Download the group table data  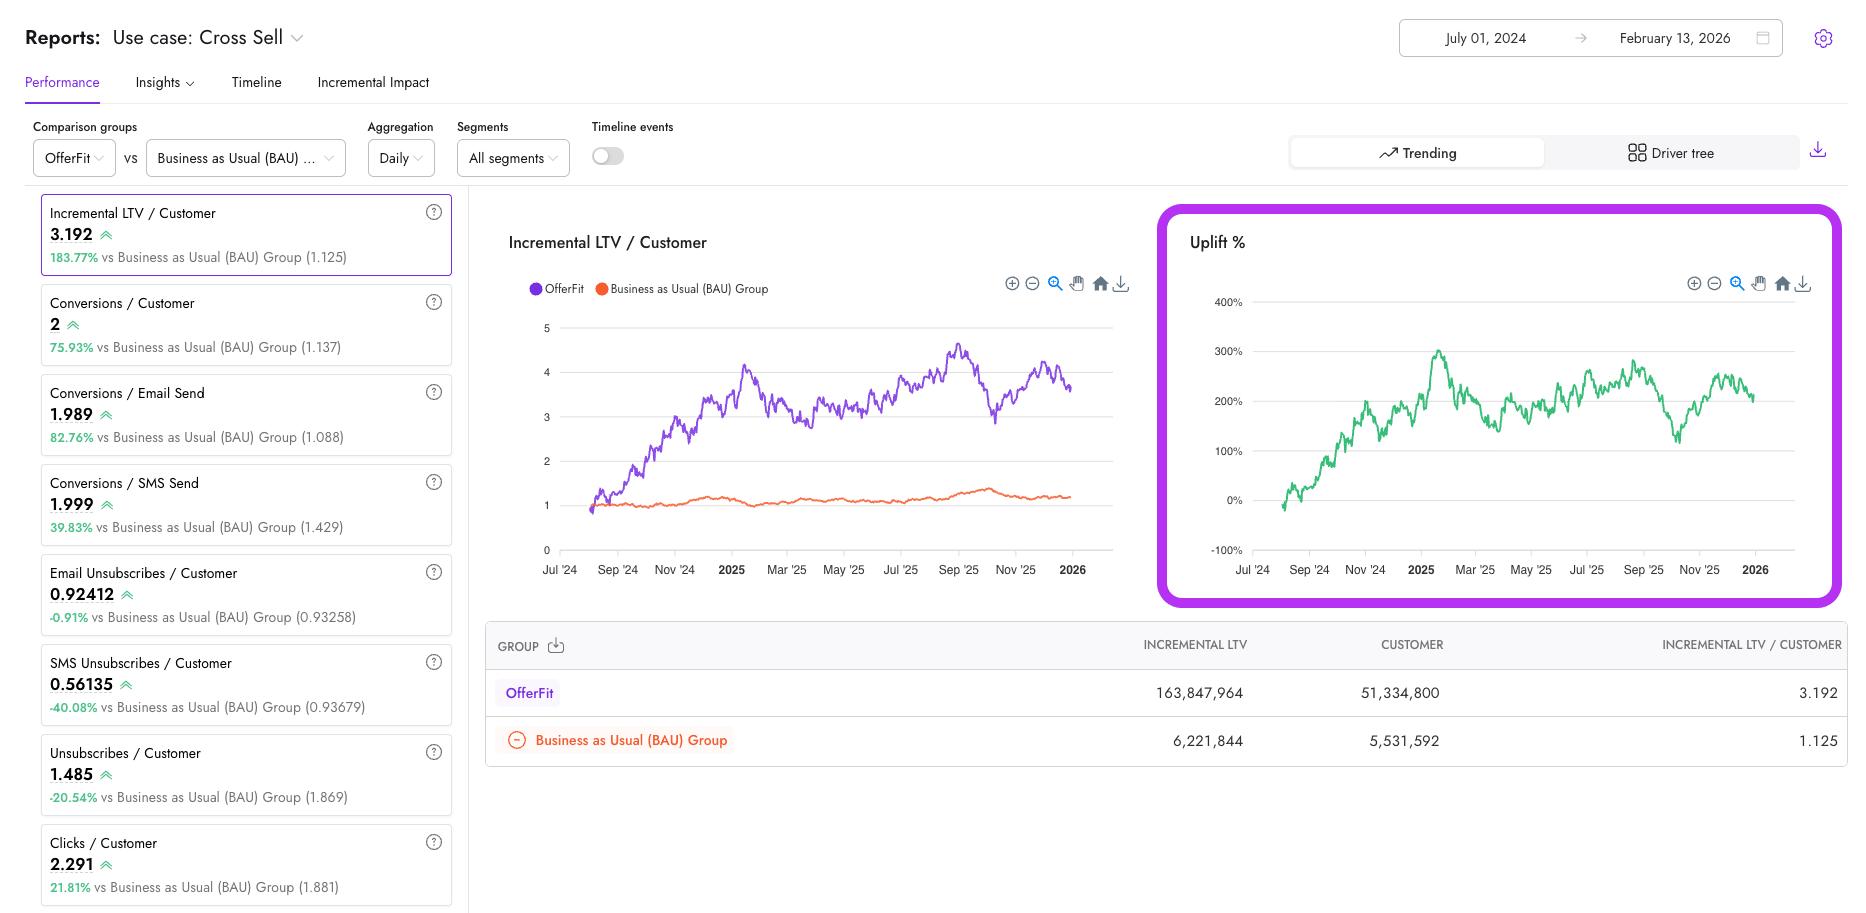(556, 646)
